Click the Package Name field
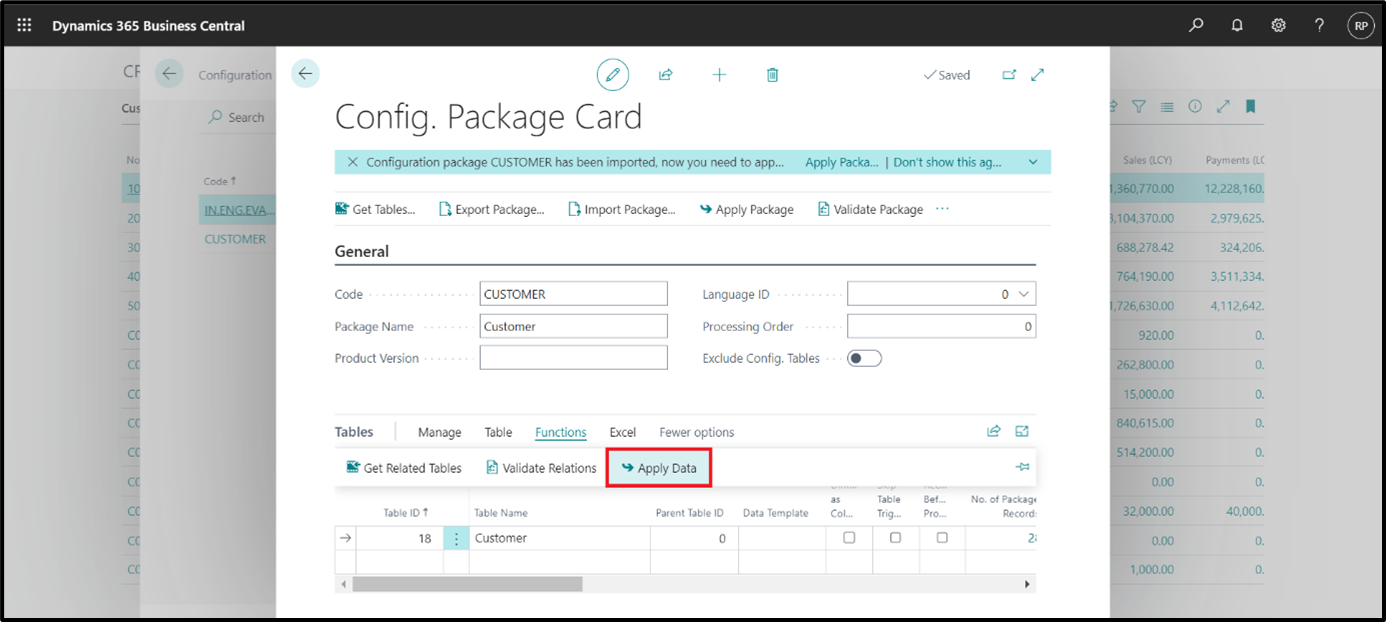Screen dimensions: 1386x622 pos(573,326)
